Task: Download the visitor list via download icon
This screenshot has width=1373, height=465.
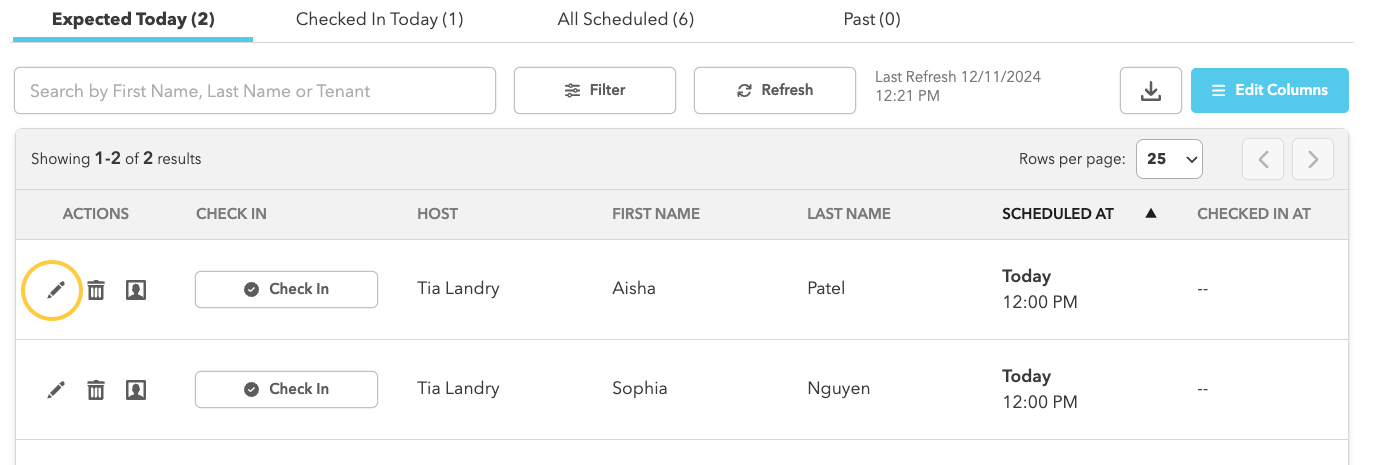Action: (1151, 91)
